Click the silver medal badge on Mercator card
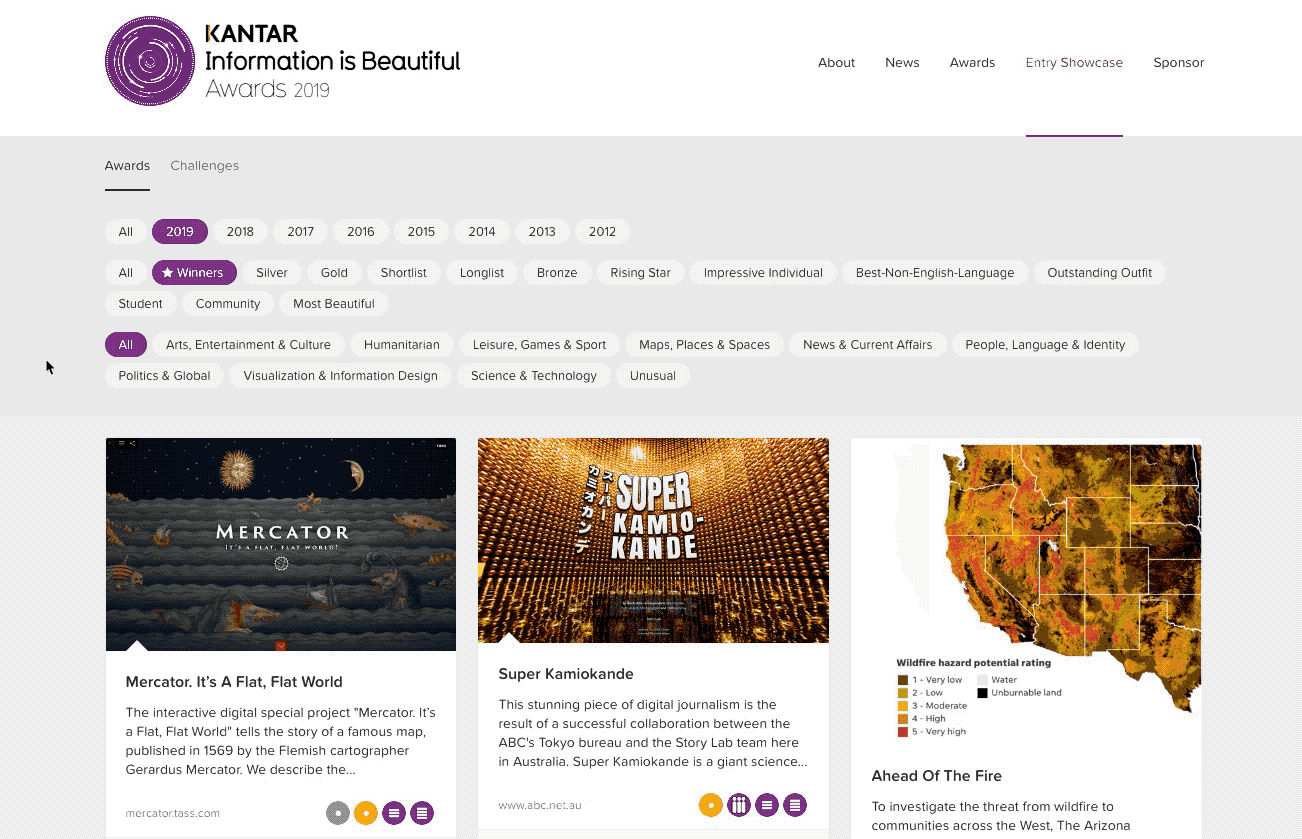This screenshot has width=1302, height=839. click(338, 813)
